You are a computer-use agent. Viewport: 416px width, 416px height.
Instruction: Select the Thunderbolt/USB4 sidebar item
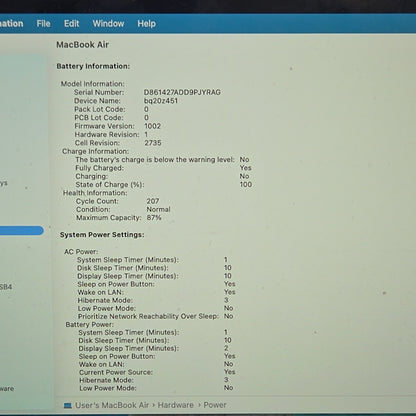coord(6,286)
